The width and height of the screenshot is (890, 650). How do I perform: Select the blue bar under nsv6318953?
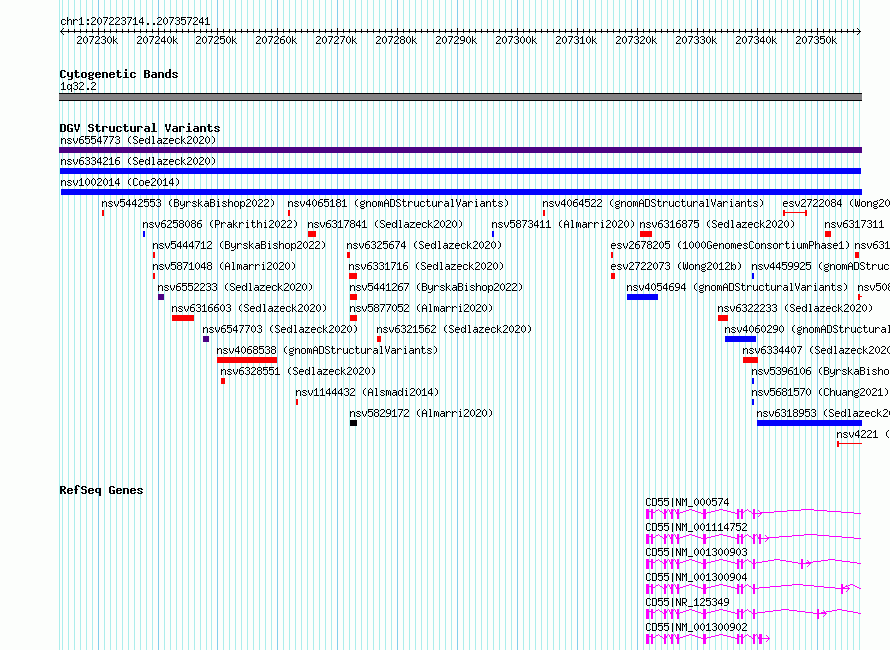809,423
